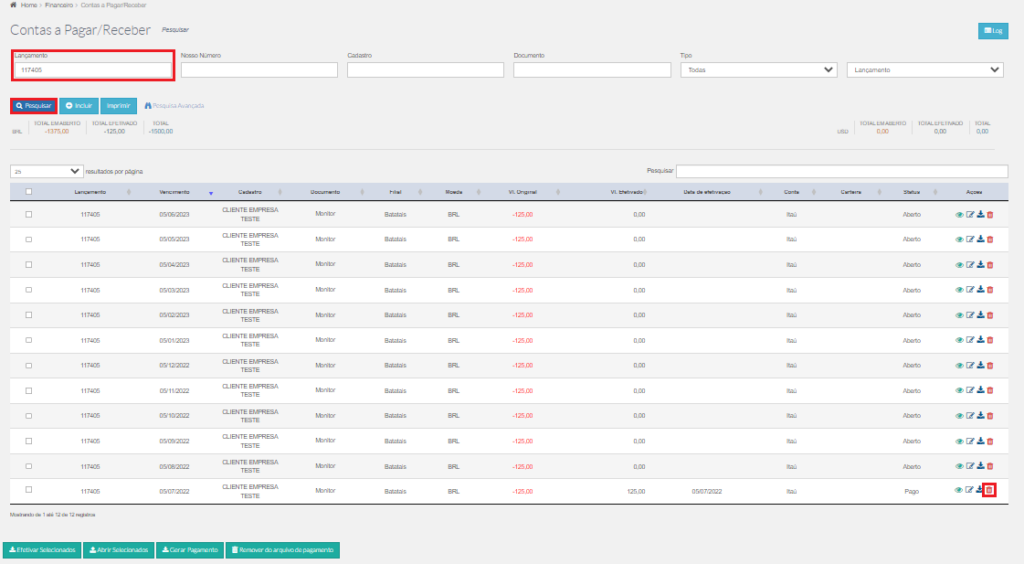Focus the Cadastro input field
Image resolution: width=1024 pixels, height=564 pixels.
coord(425,70)
